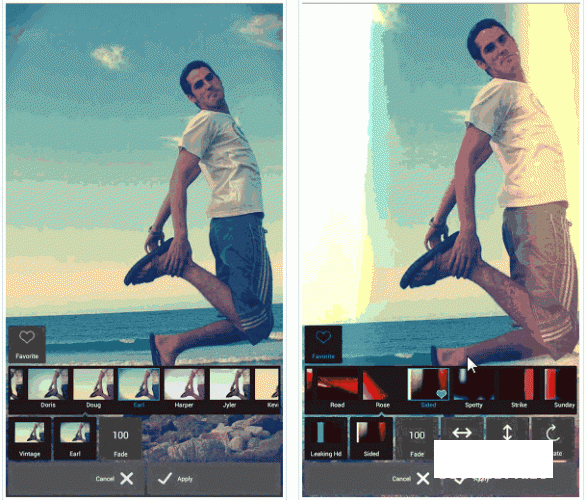This screenshot has width=586, height=500.
Task: Pick the Jyler filter thumbnail
Action: 230,389
